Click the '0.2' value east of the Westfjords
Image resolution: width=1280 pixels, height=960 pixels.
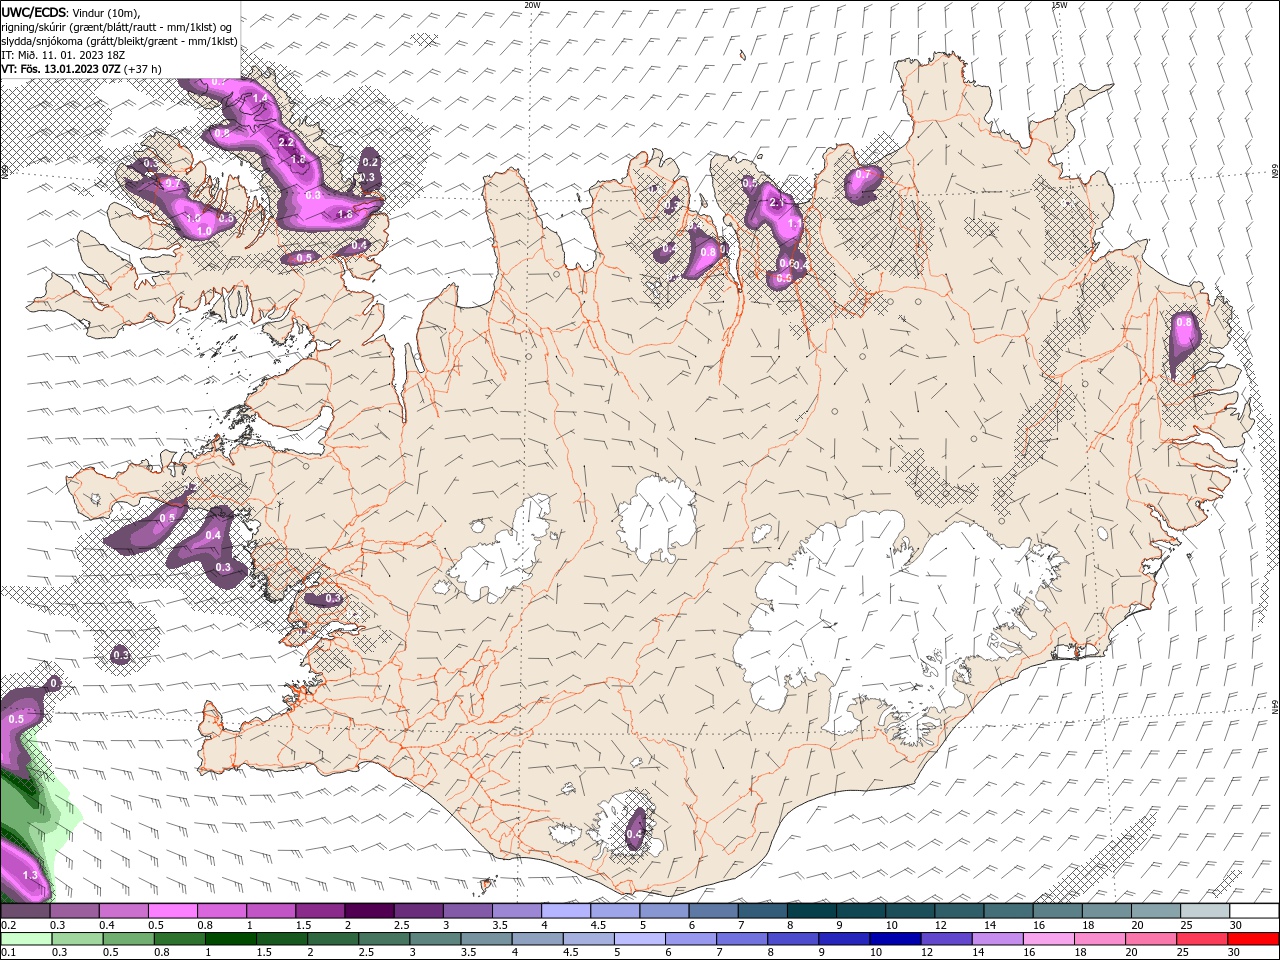coord(370,162)
